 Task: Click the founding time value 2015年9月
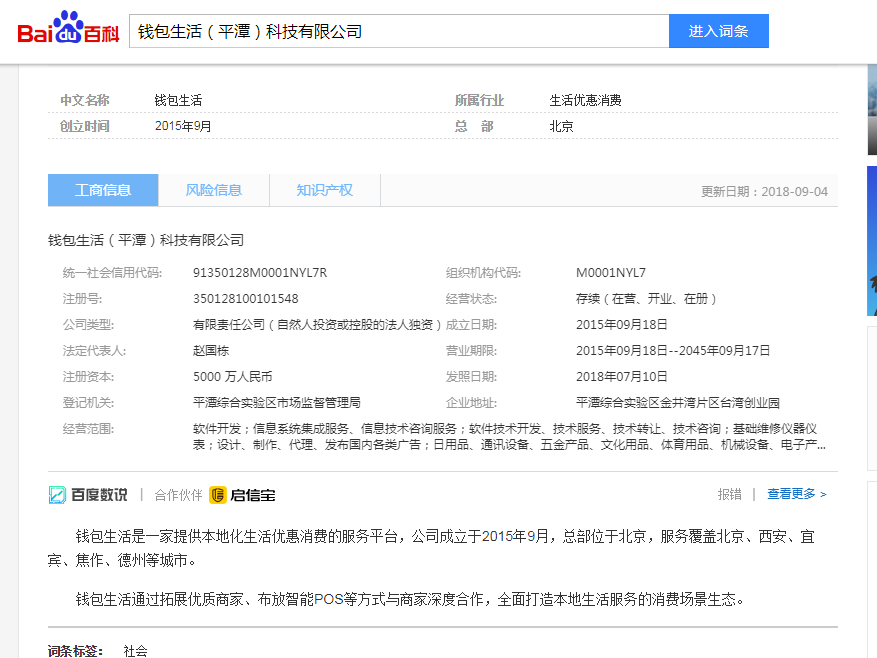183,126
